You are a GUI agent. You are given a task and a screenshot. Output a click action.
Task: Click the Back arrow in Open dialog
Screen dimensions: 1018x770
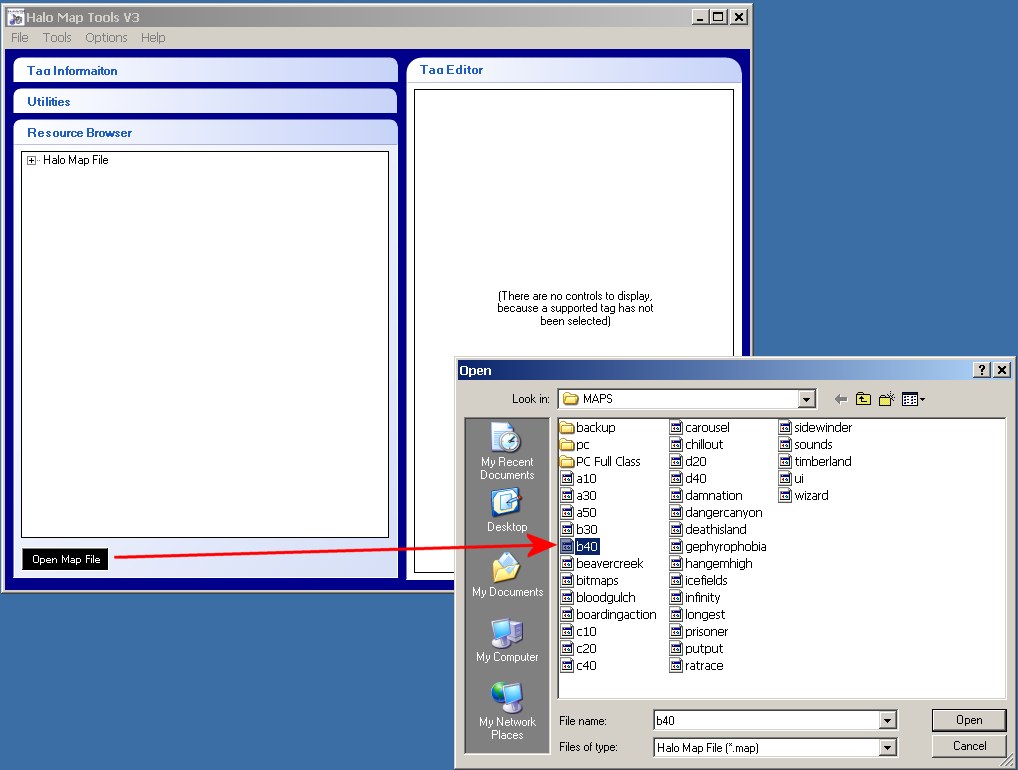tap(840, 399)
